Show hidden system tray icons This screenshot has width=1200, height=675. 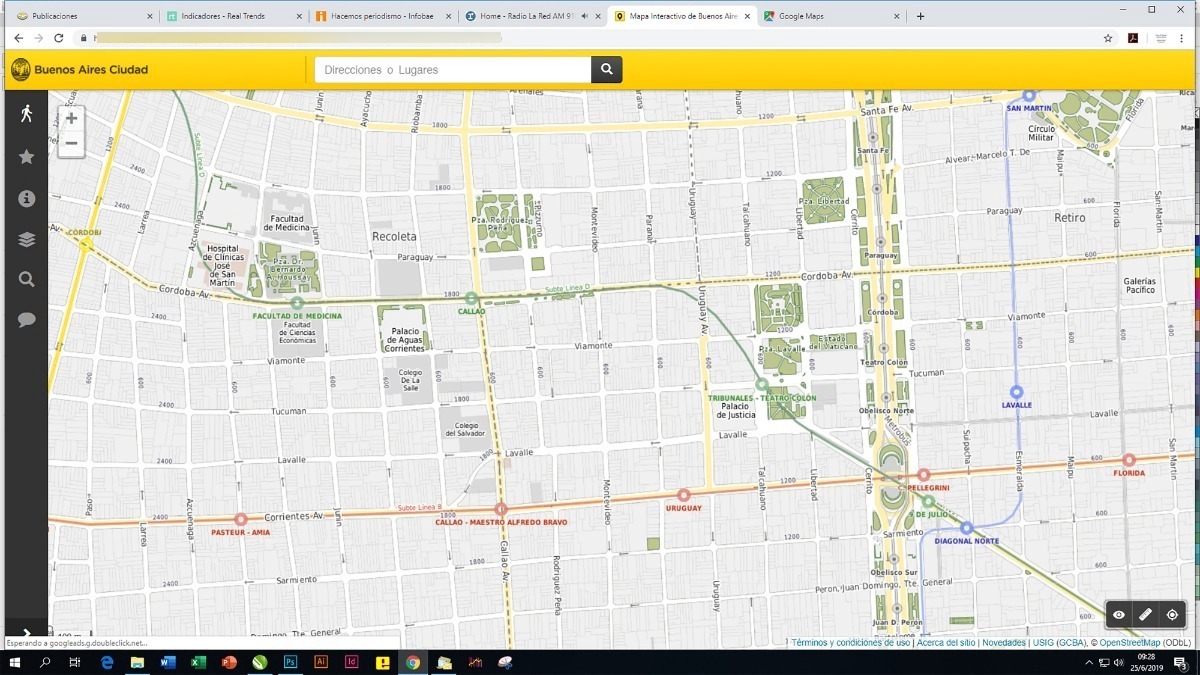click(x=1088, y=663)
